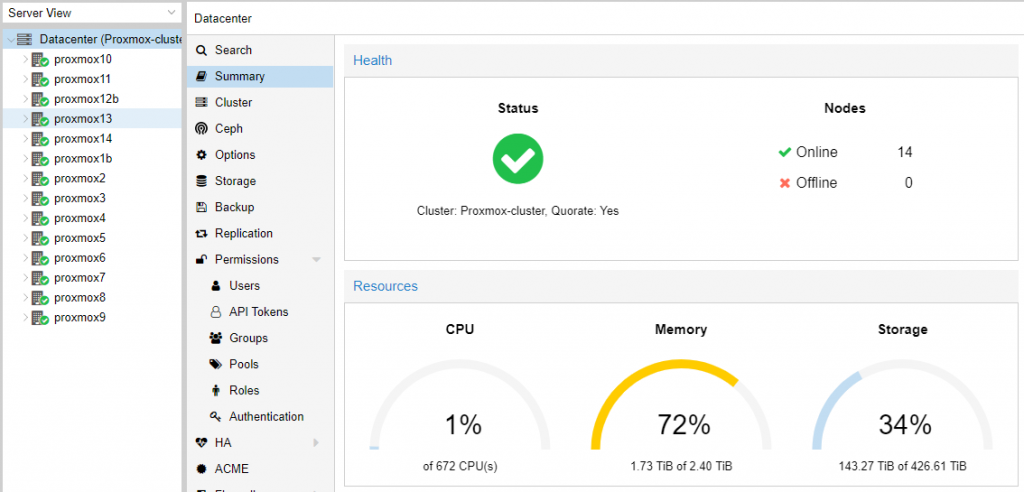Expand the proxmox4 tree node
The height and width of the screenshot is (492, 1024).
[25, 219]
